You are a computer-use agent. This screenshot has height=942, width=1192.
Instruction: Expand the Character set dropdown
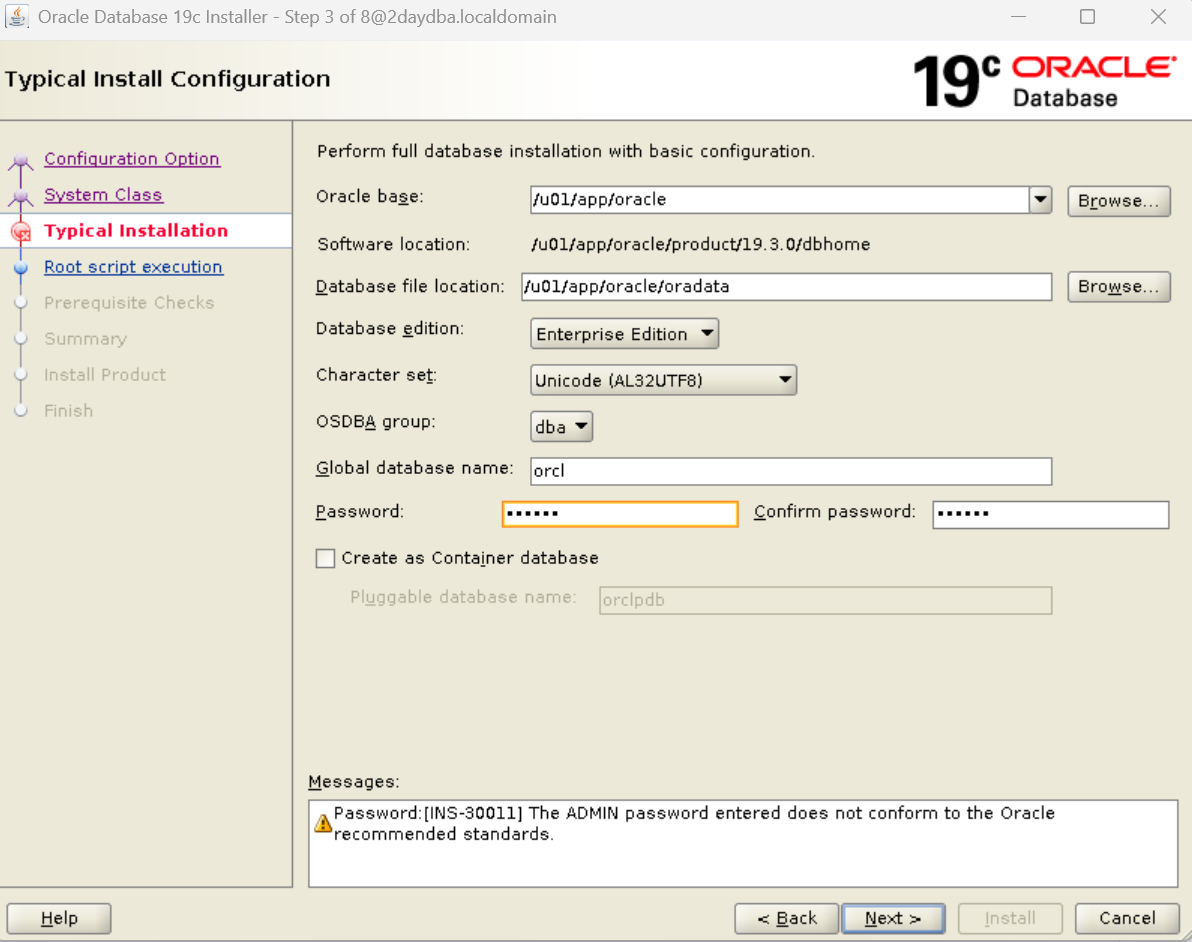[663, 380]
